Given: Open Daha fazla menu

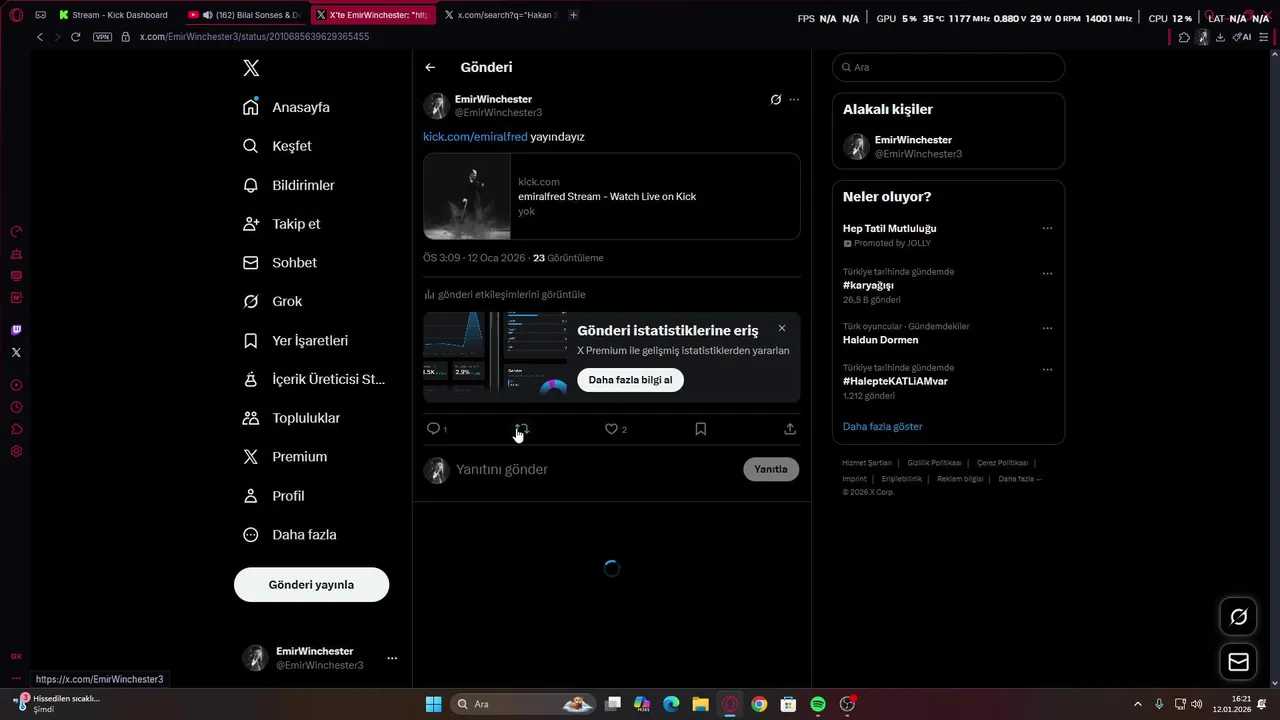Looking at the screenshot, I should pos(290,534).
